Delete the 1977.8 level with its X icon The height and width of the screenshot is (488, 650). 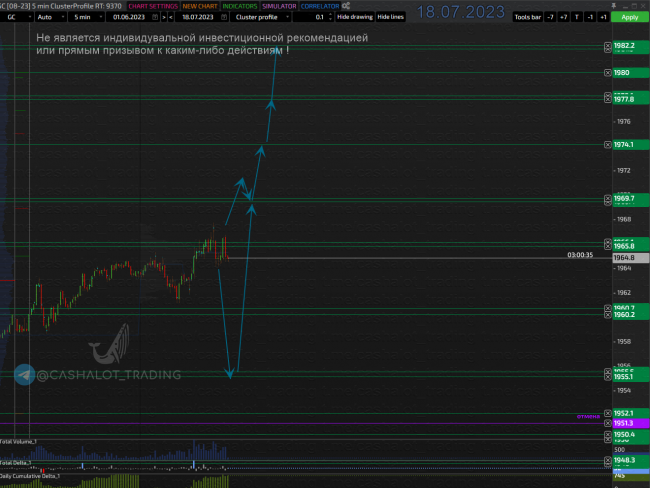coord(607,99)
